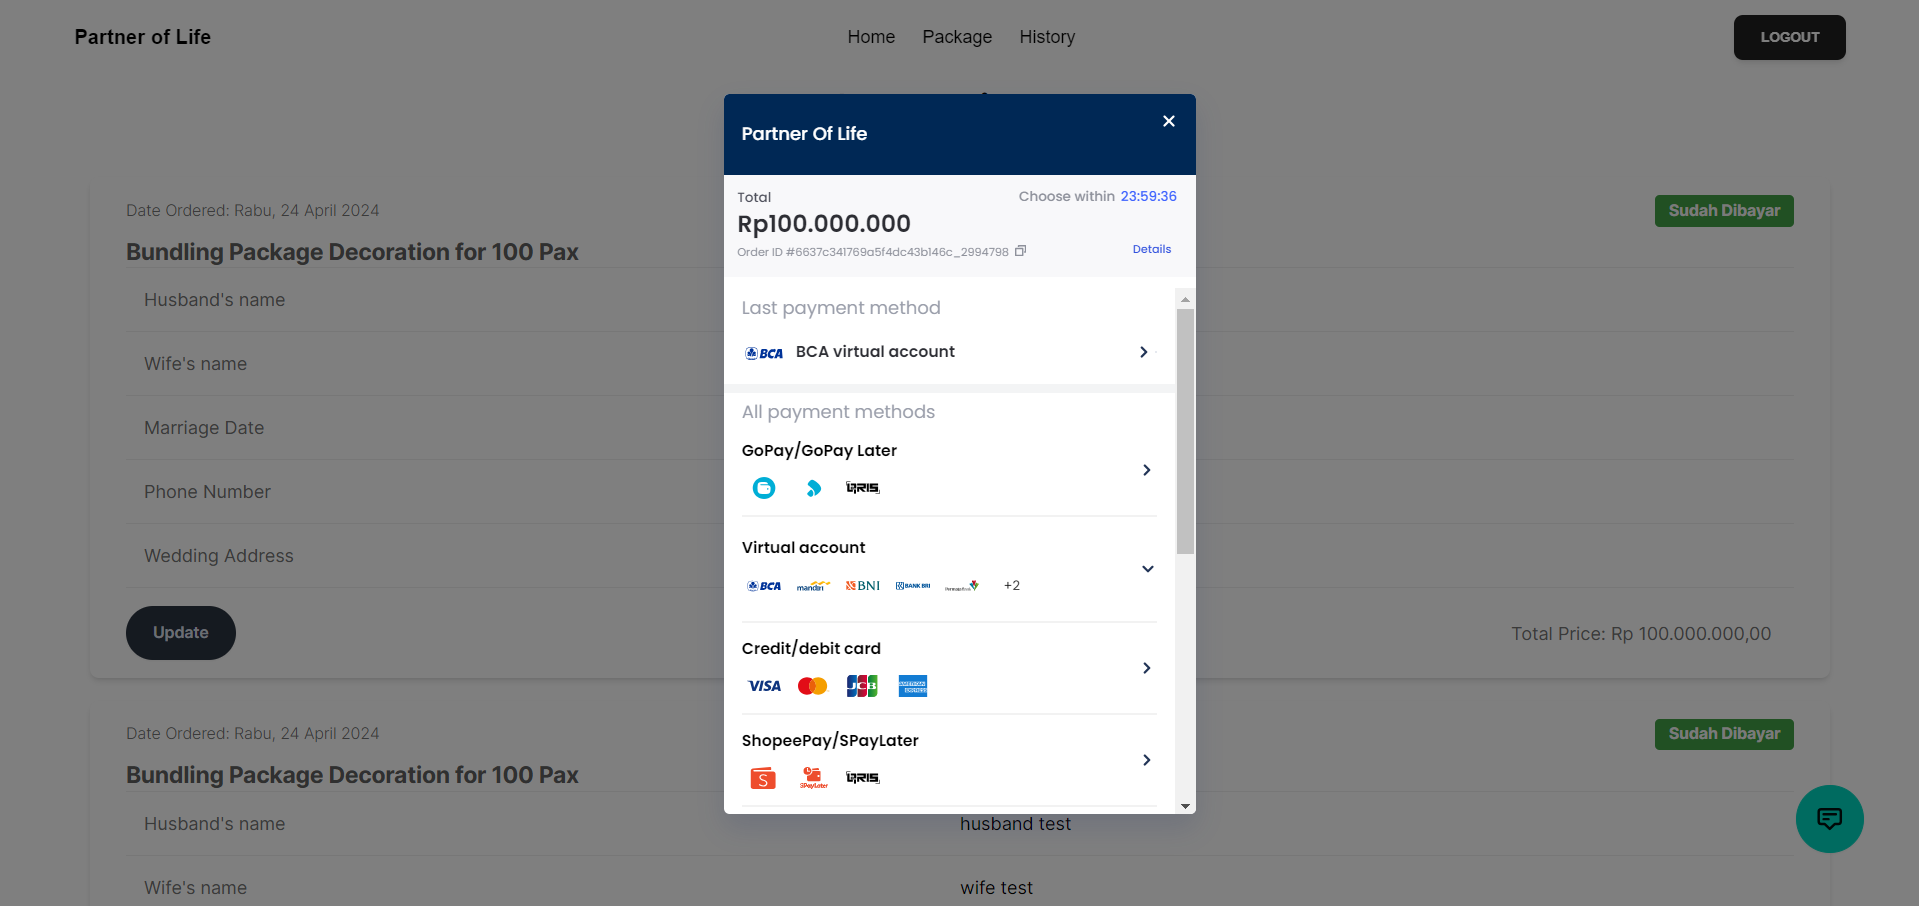This screenshot has width=1919, height=906.
Task: Open the History page
Action: 1047,37
